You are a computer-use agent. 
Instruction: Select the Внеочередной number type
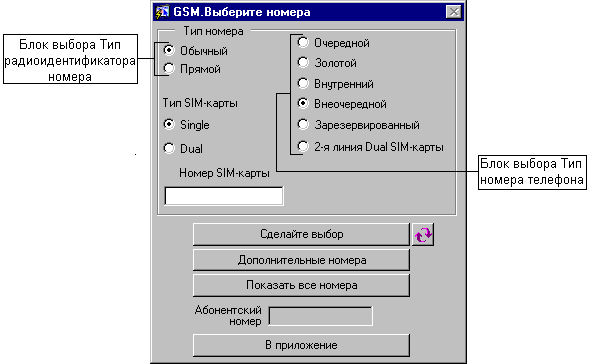tap(303, 103)
